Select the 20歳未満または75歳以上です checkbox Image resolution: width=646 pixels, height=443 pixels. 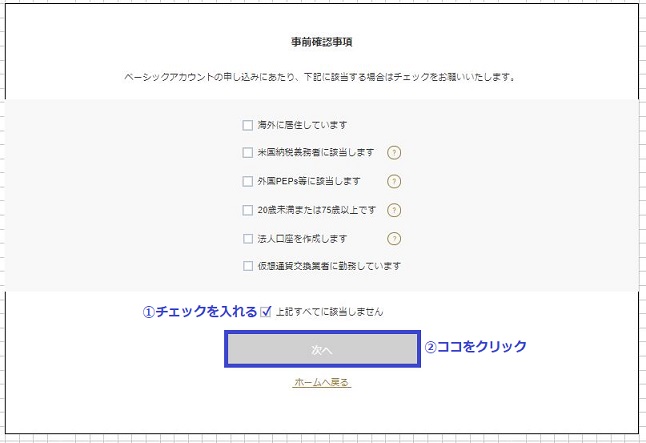[248, 210]
